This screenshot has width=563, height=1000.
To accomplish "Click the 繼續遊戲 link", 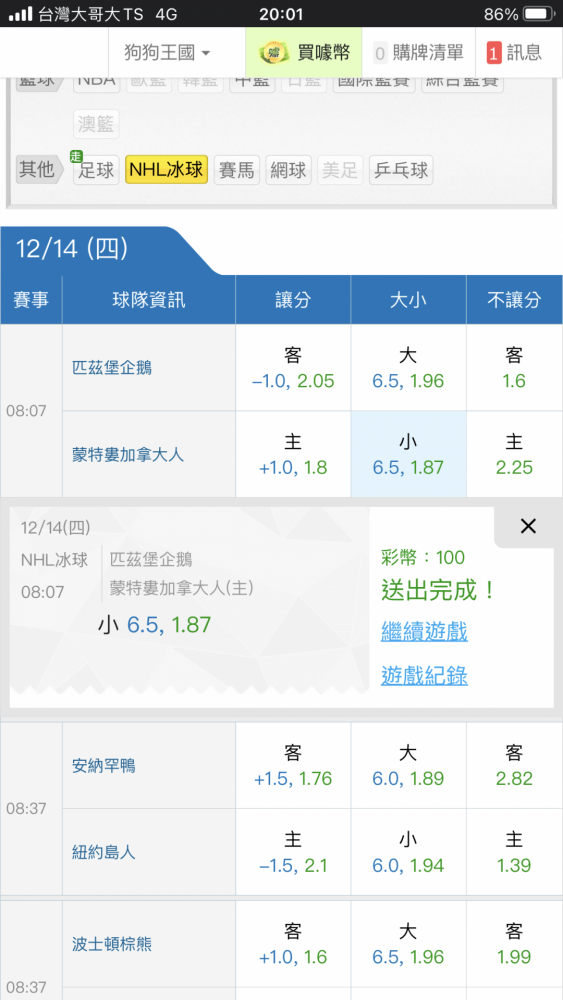I will 425,631.
